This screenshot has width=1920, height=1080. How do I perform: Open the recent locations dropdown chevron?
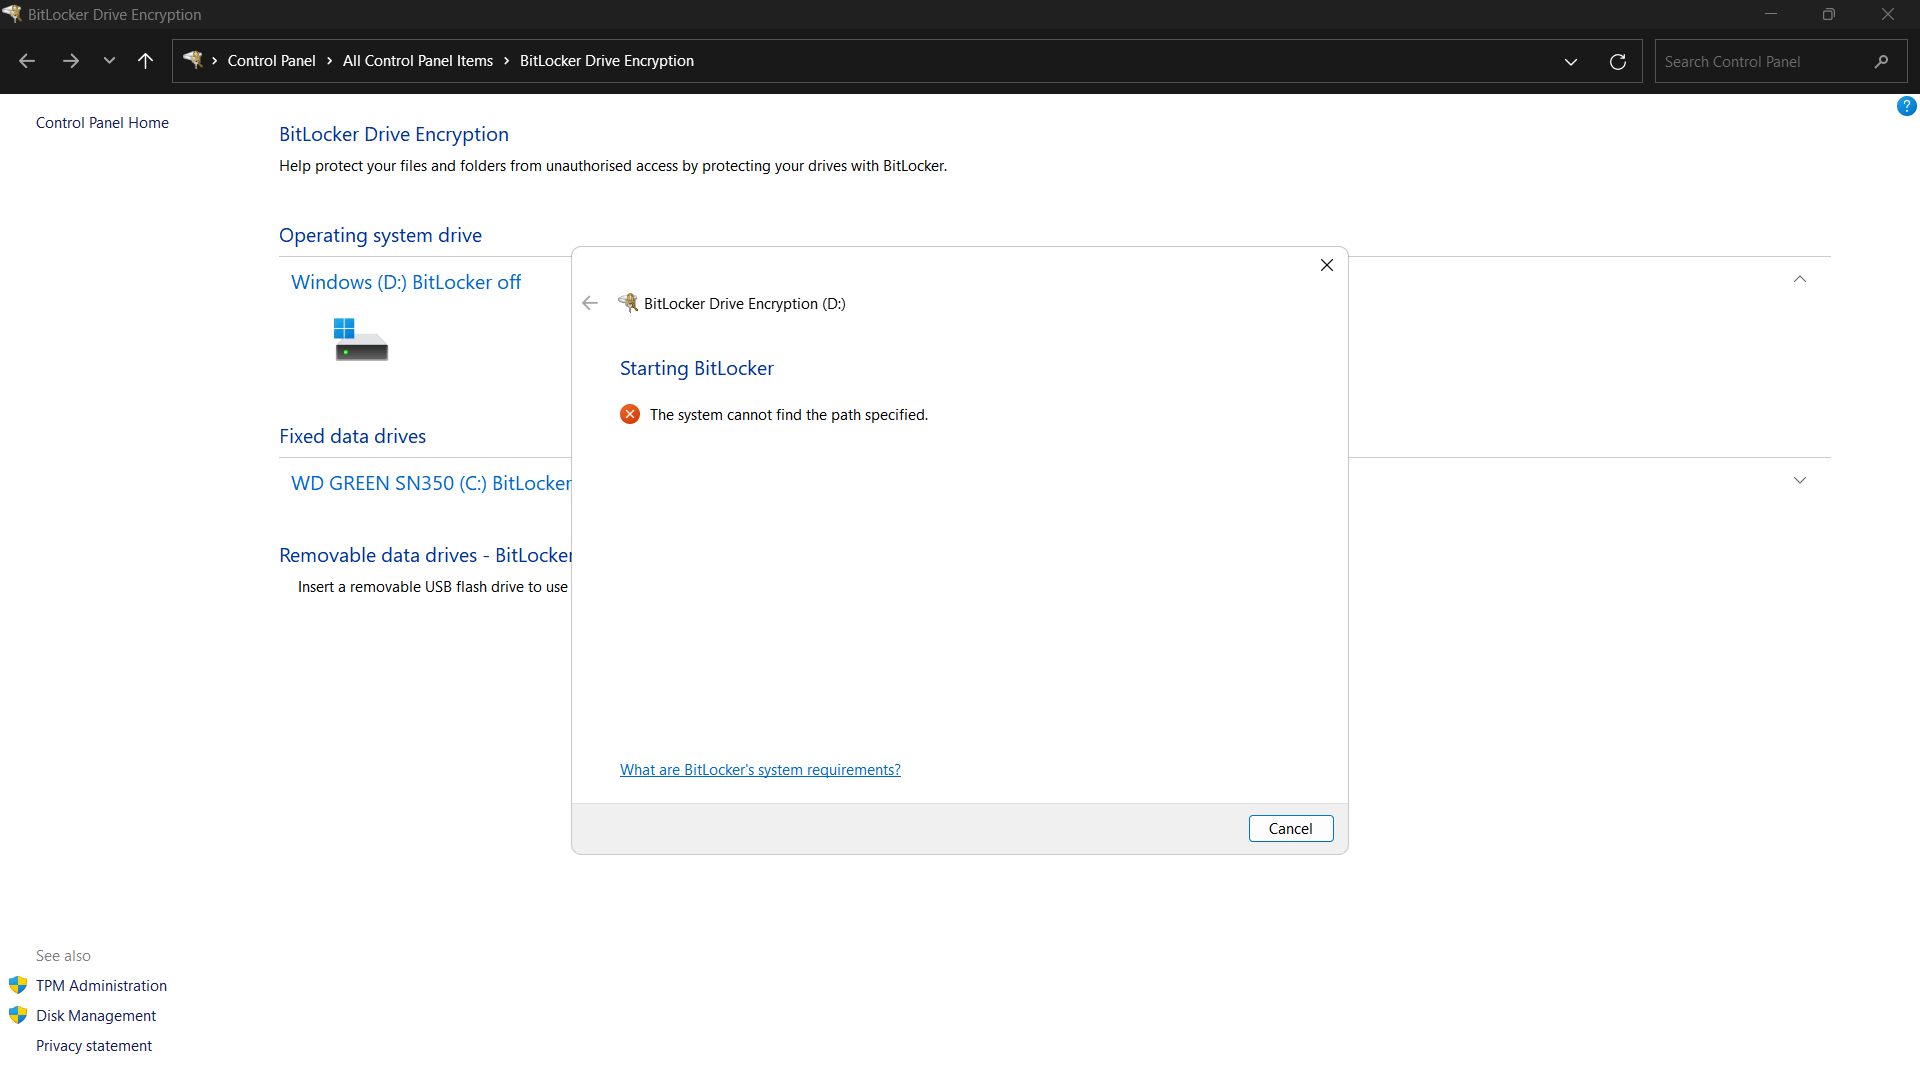[x=109, y=61]
